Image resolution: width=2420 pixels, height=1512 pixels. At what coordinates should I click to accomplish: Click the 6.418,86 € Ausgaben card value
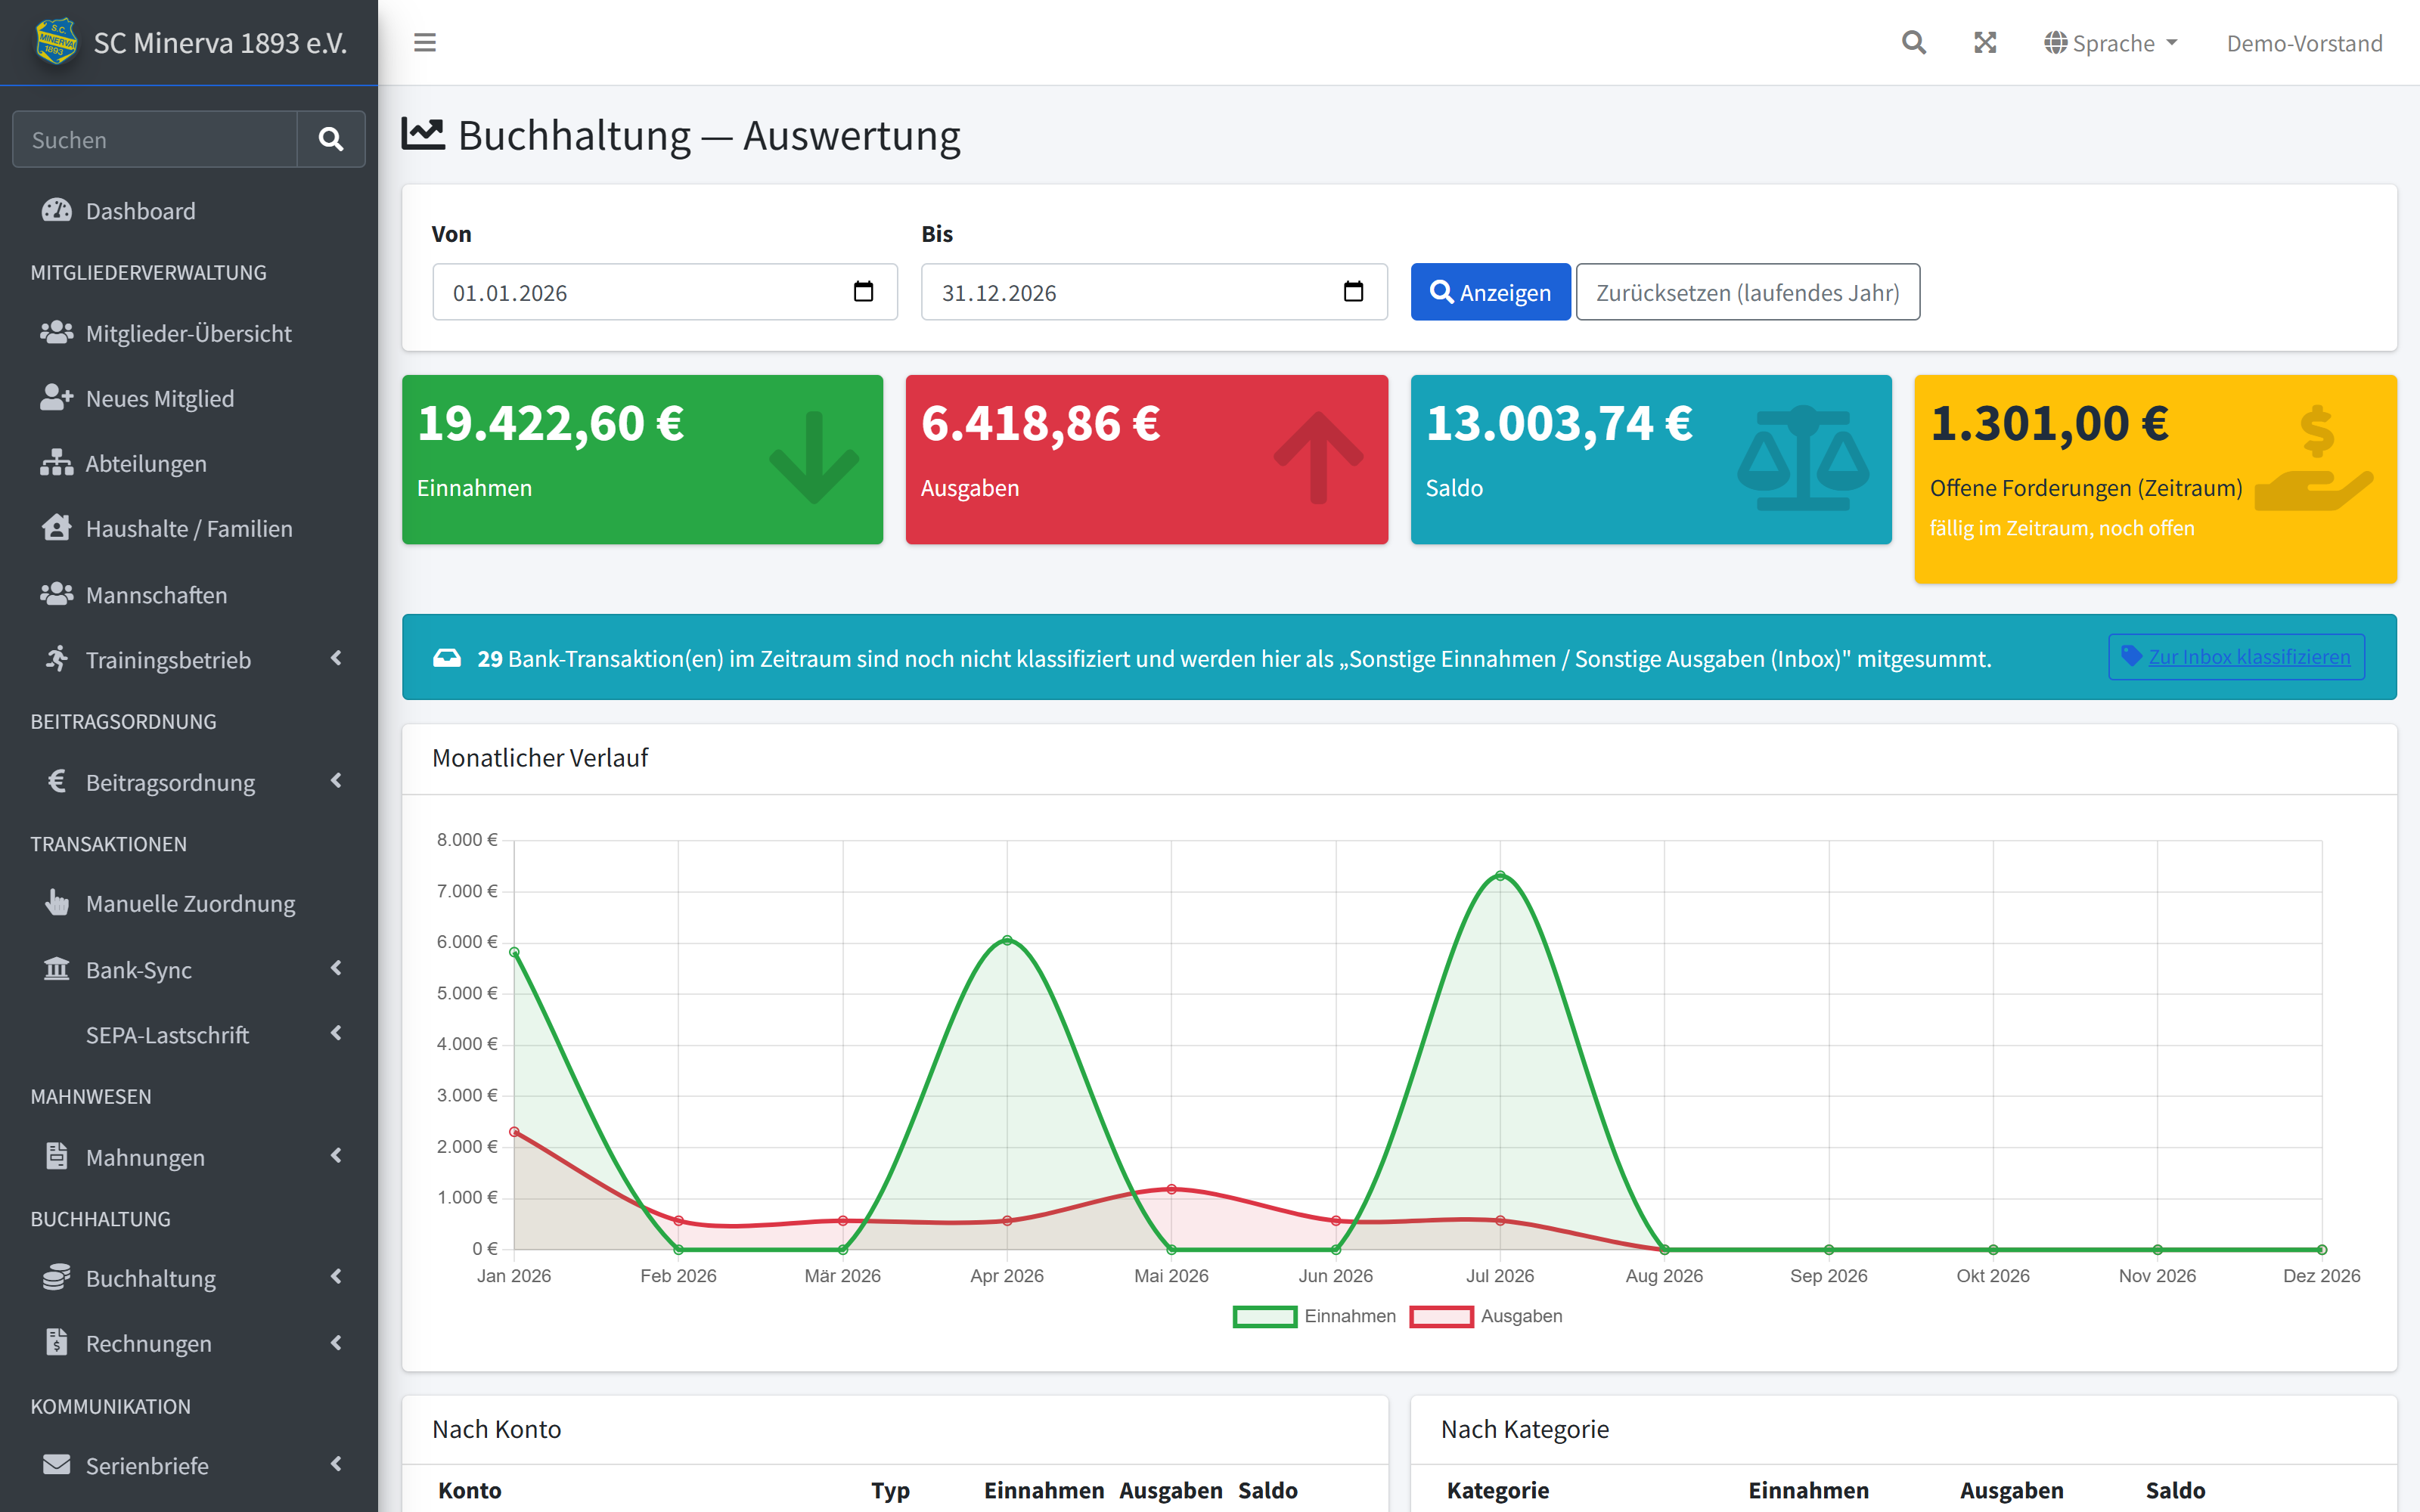point(1041,423)
